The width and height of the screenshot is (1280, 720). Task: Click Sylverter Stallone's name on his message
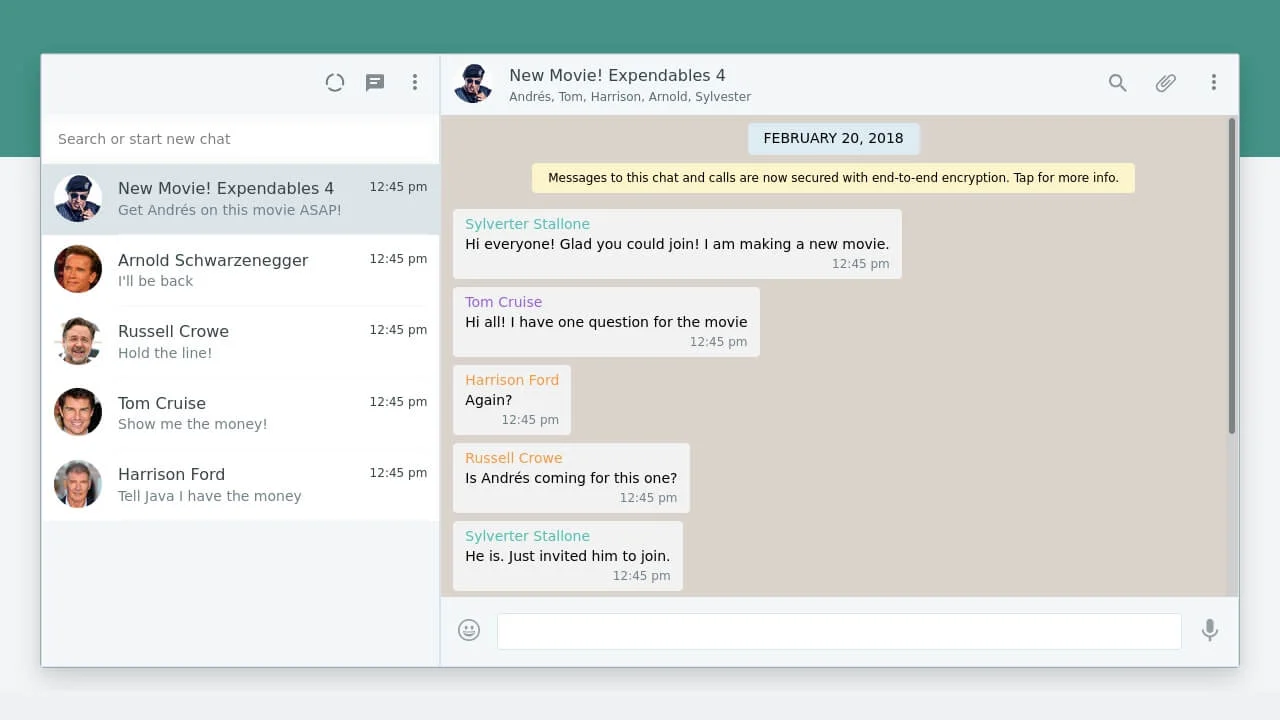pyautogui.click(x=527, y=223)
